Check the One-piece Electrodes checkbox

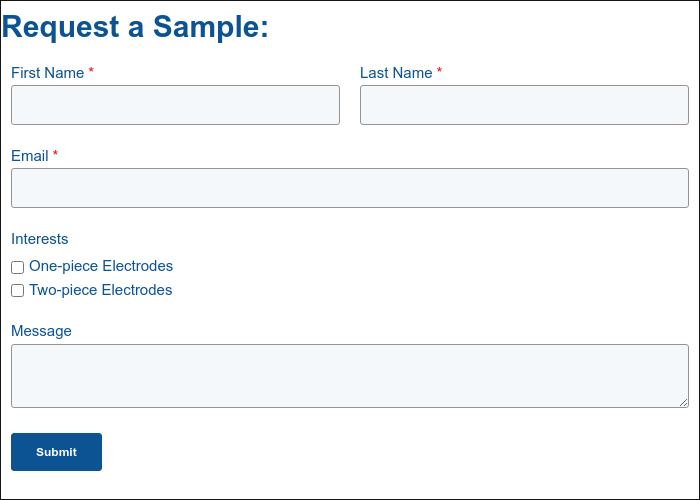tap(18, 267)
